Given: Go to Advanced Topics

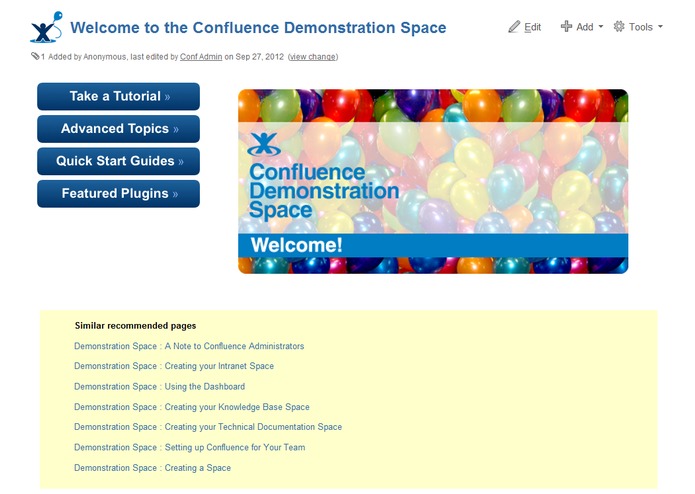Looking at the screenshot, I should click(x=118, y=129).
